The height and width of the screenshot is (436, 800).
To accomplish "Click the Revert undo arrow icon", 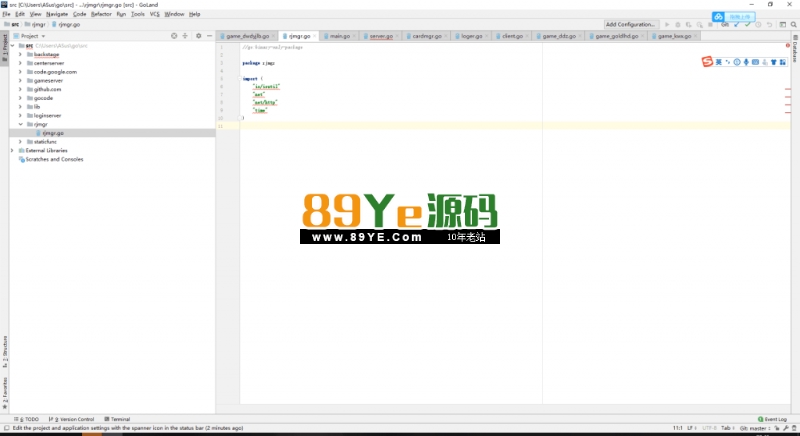I will (x=769, y=24).
